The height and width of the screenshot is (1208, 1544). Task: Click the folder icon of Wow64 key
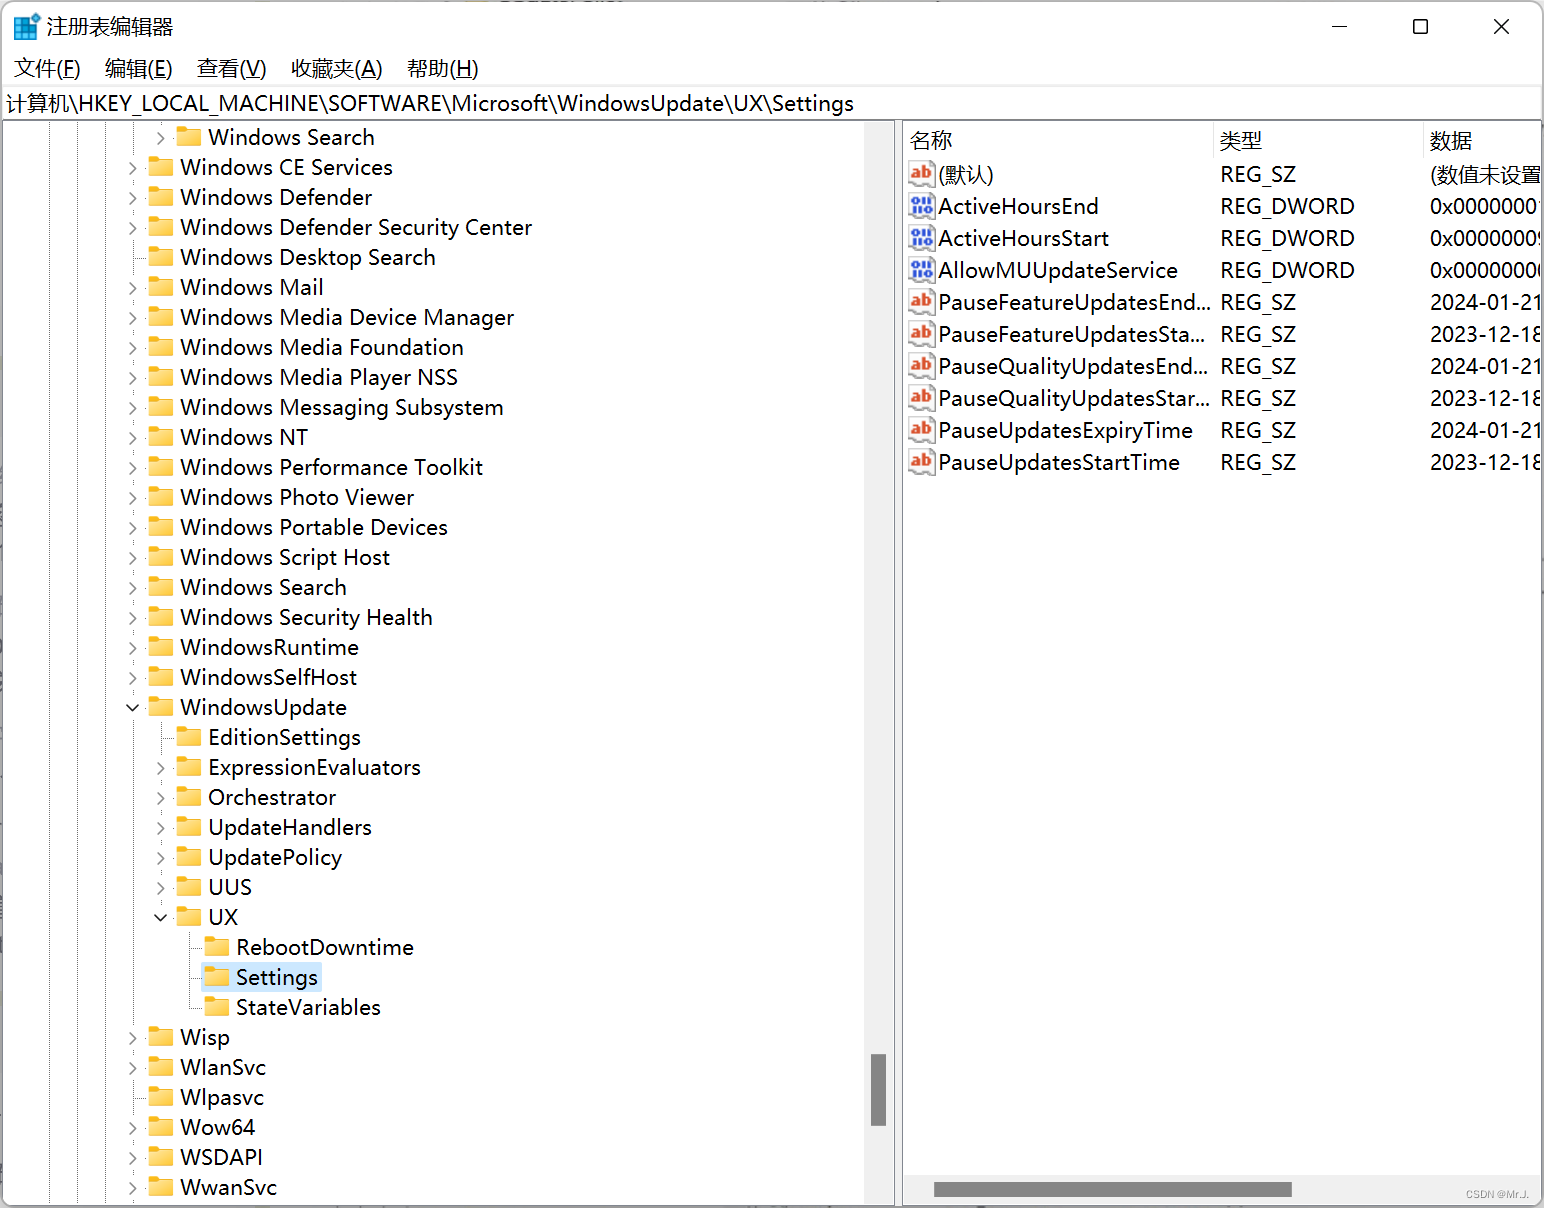click(161, 1126)
